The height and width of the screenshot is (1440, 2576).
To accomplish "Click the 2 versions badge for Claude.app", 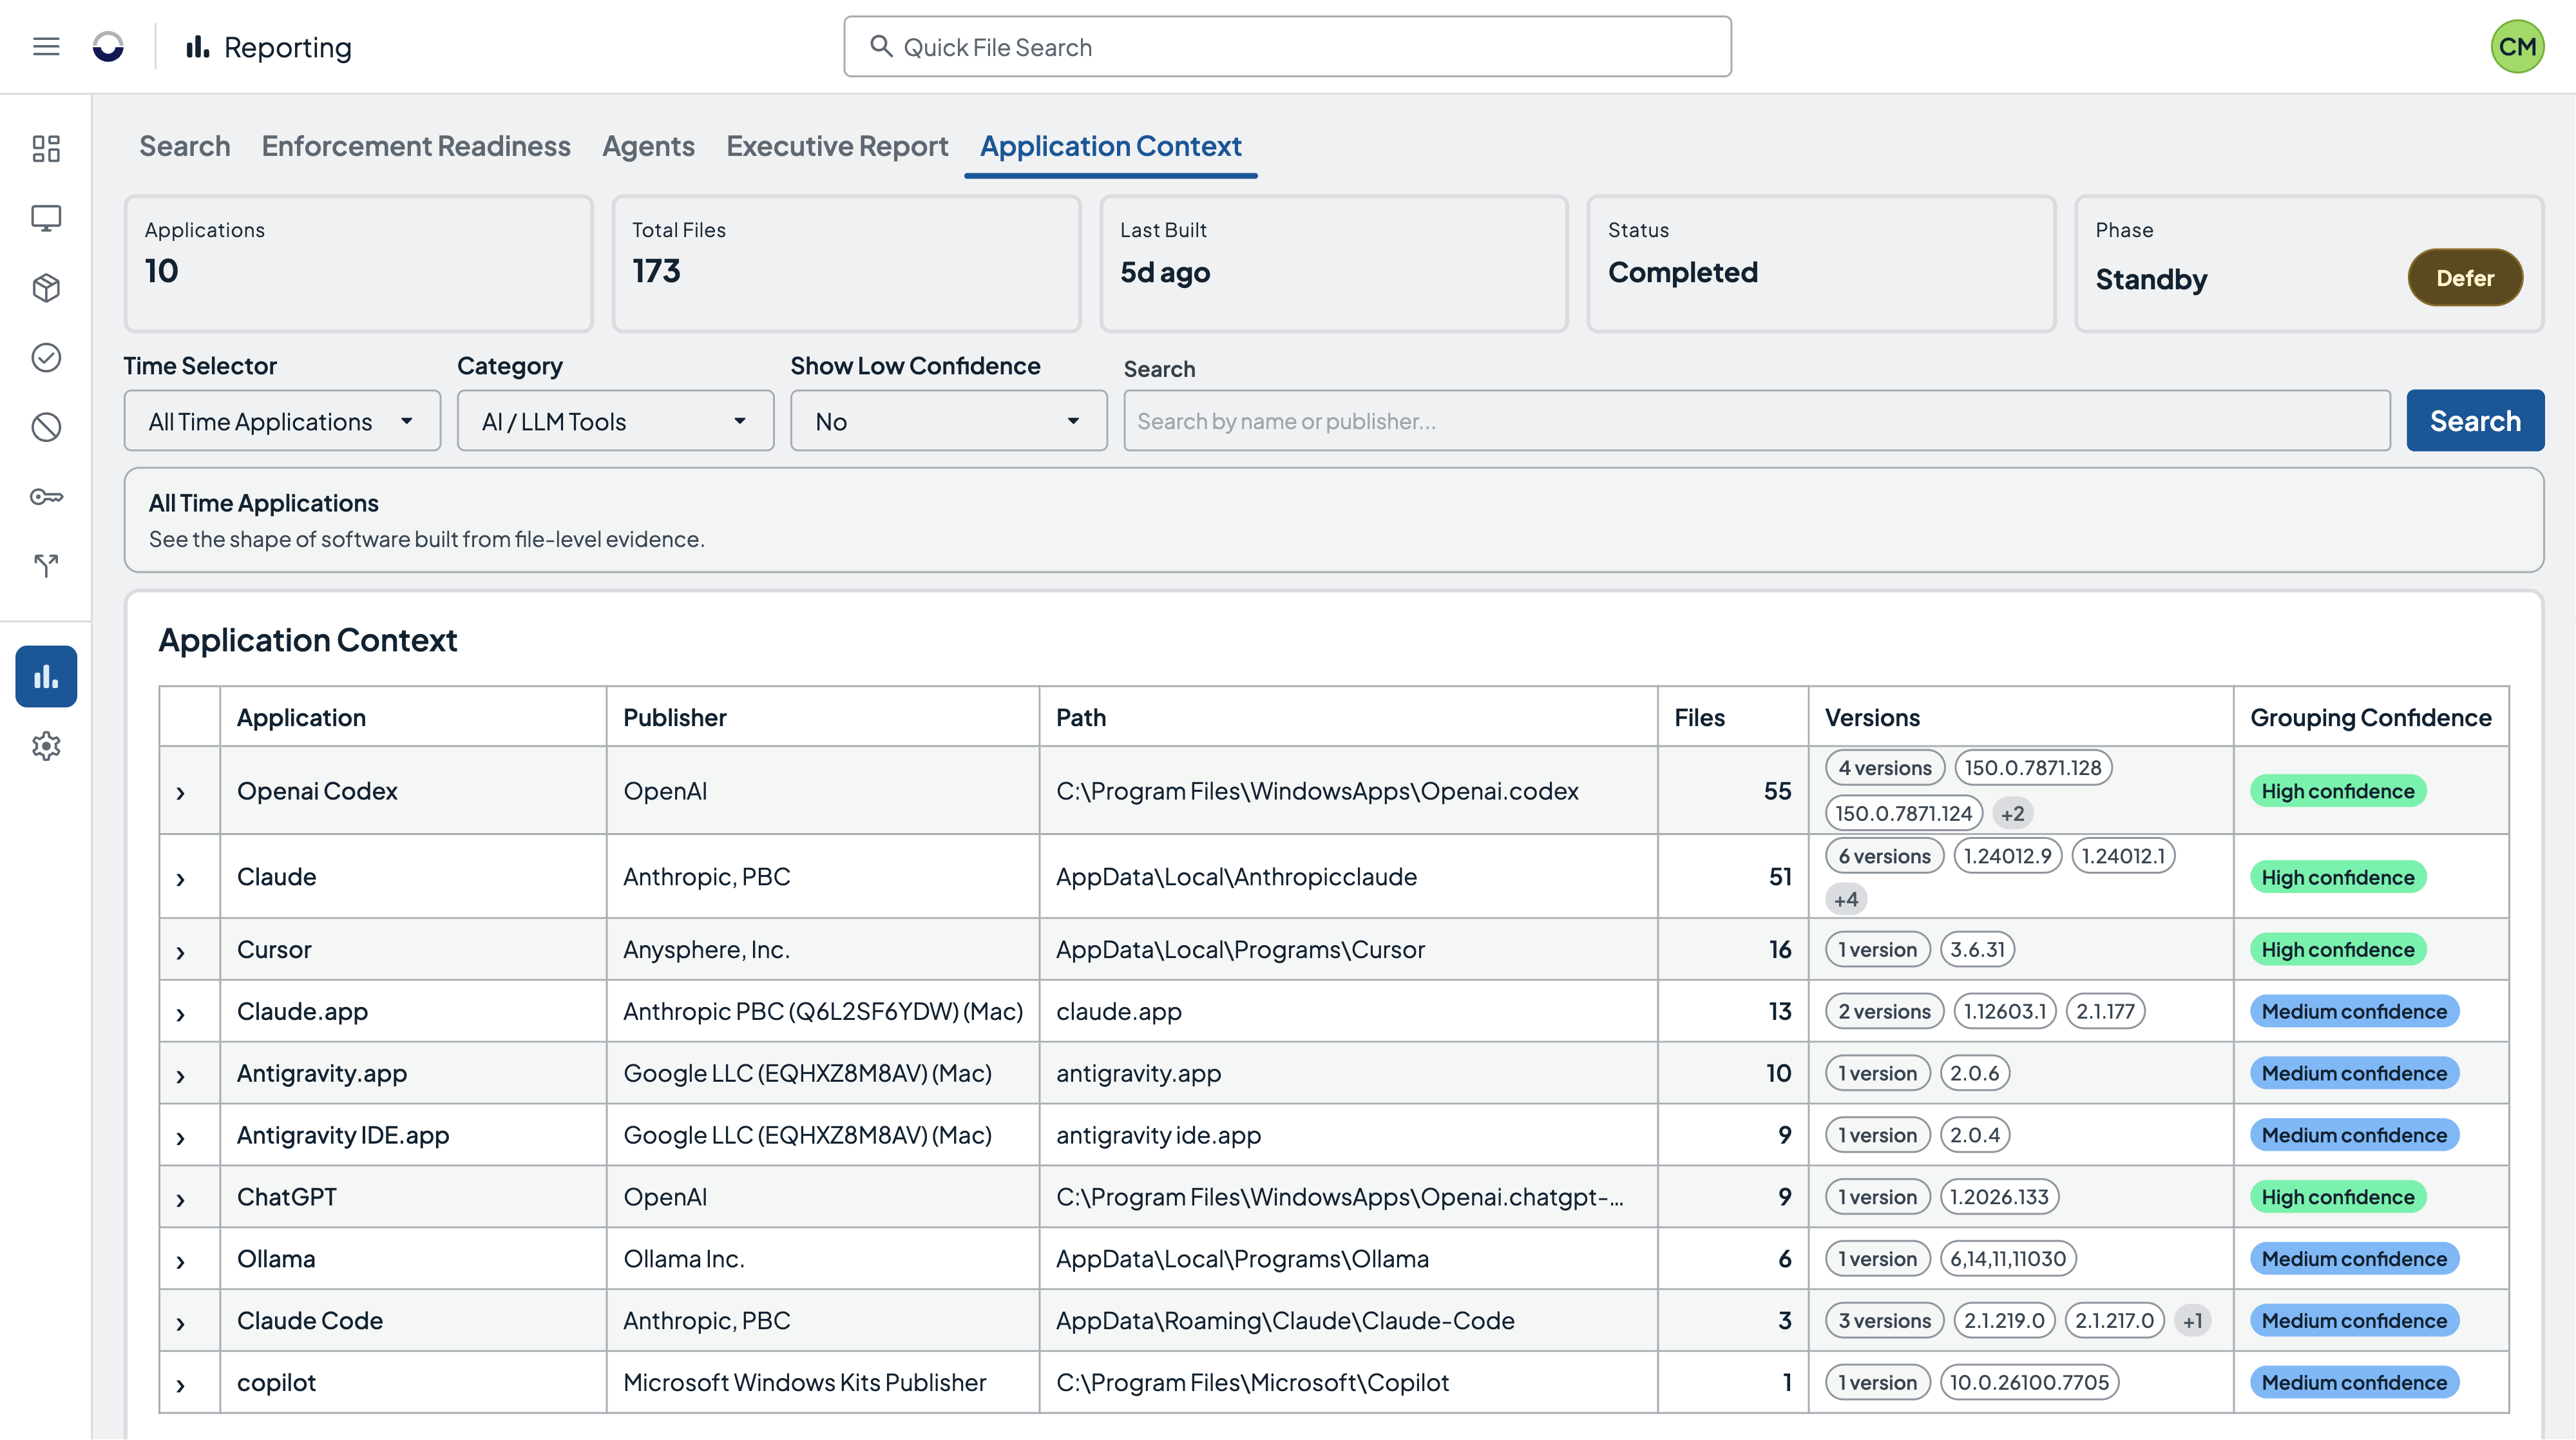I will click(x=1885, y=1011).
